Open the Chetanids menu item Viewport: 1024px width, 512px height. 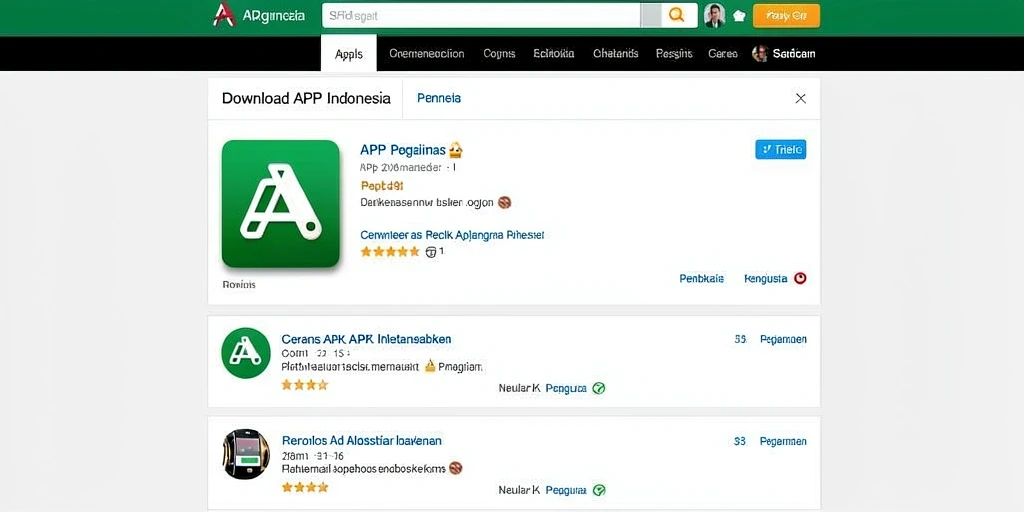(615, 54)
